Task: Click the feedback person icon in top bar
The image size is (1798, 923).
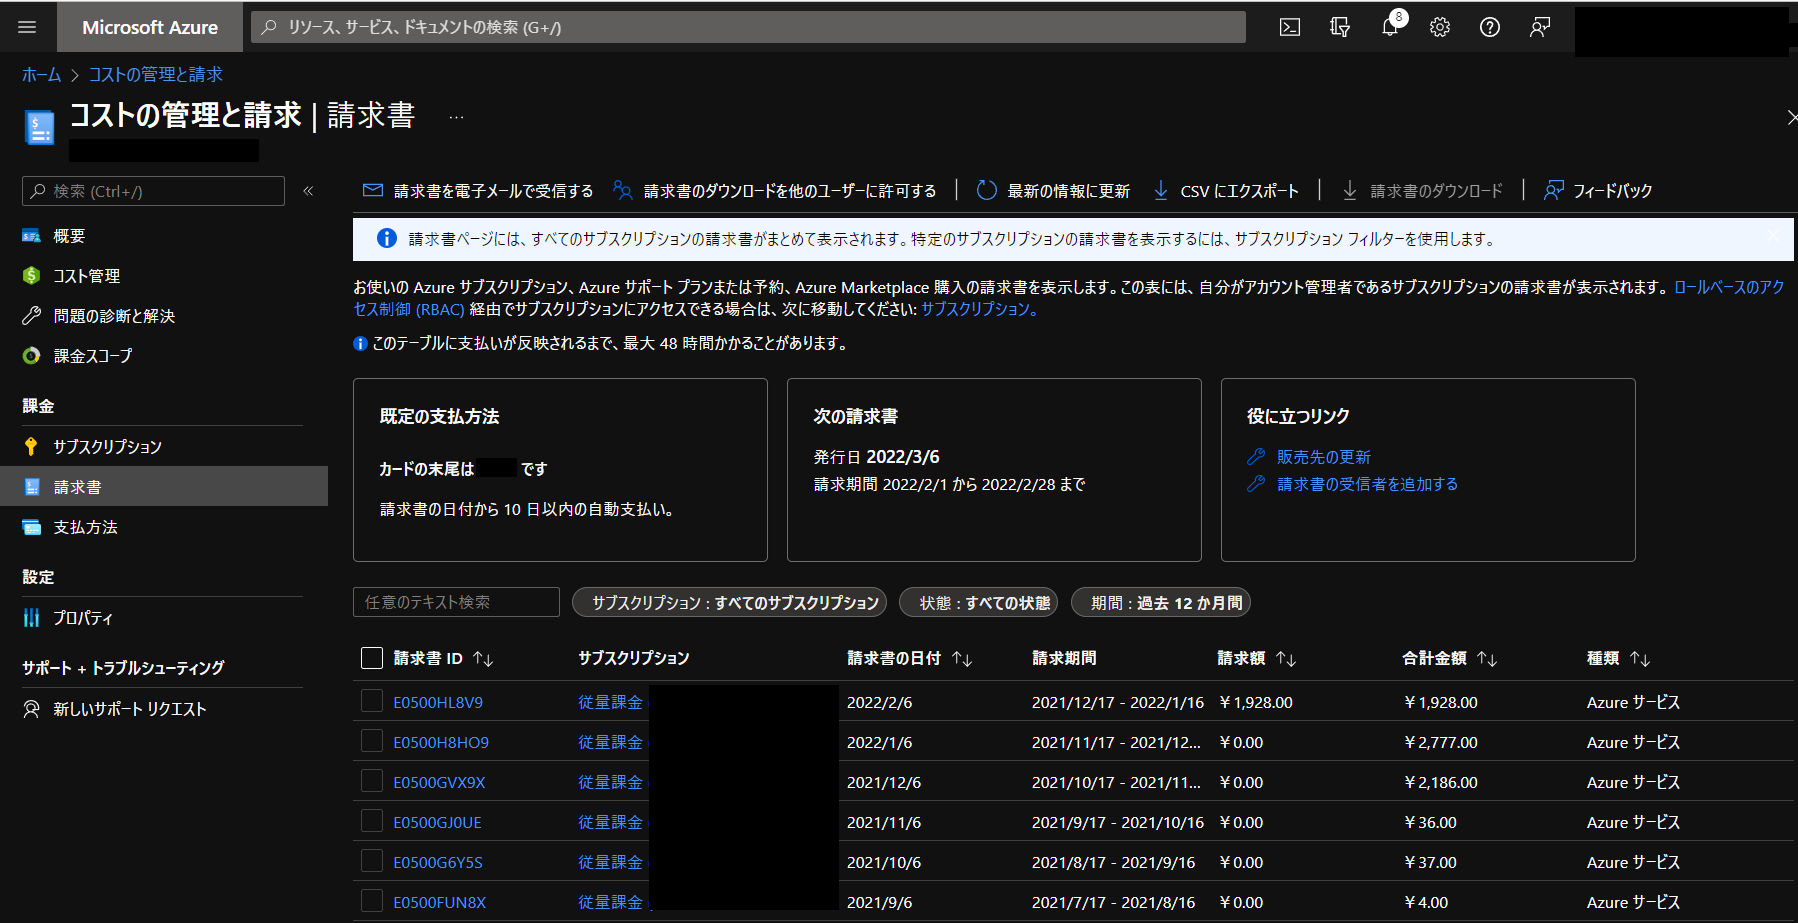Action: coord(1540,27)
